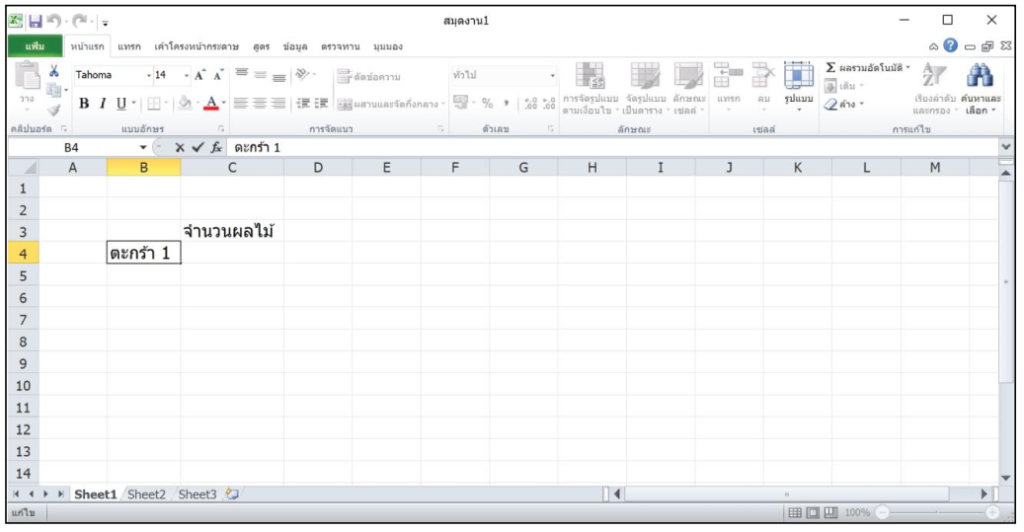
Task: Click the green แฟ้ม file button
Action: point(36,47)
